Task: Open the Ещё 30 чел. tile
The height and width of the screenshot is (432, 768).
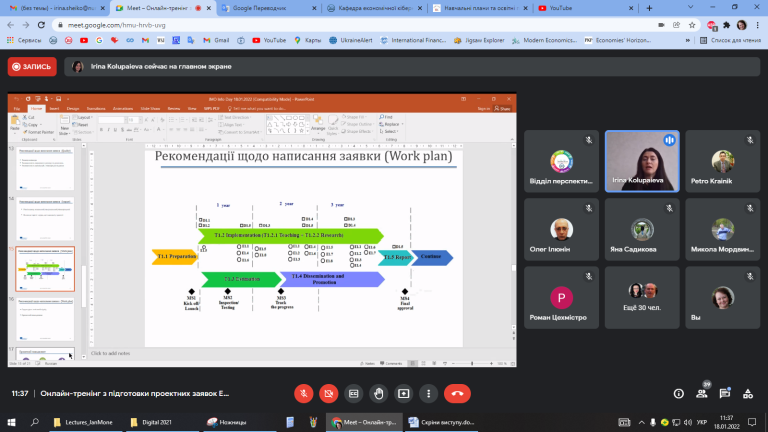Action: (642, 297)
